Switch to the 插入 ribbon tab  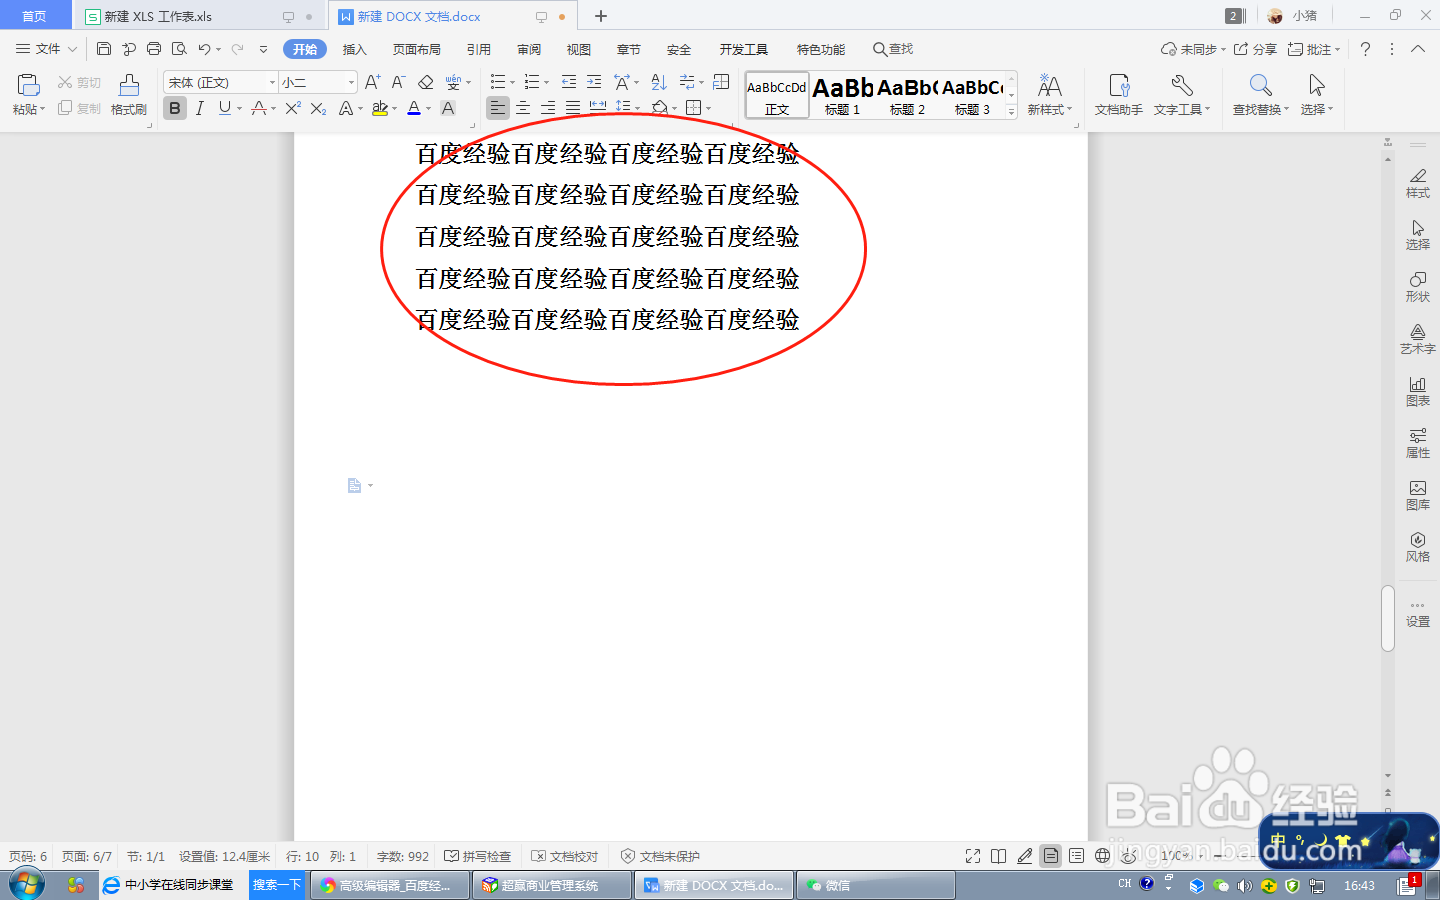tap(354, 49)
